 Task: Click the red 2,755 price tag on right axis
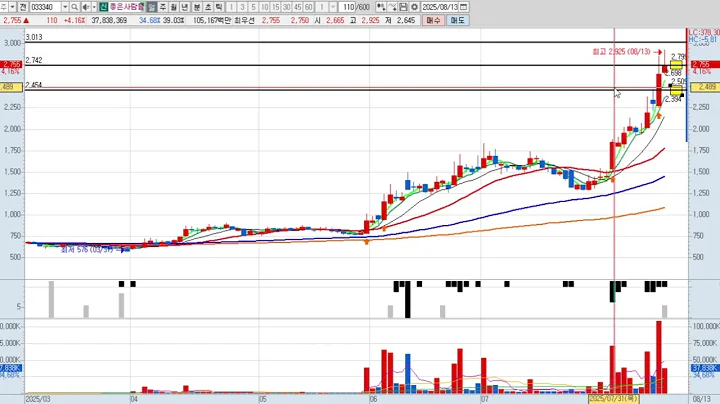coord(705,64)
